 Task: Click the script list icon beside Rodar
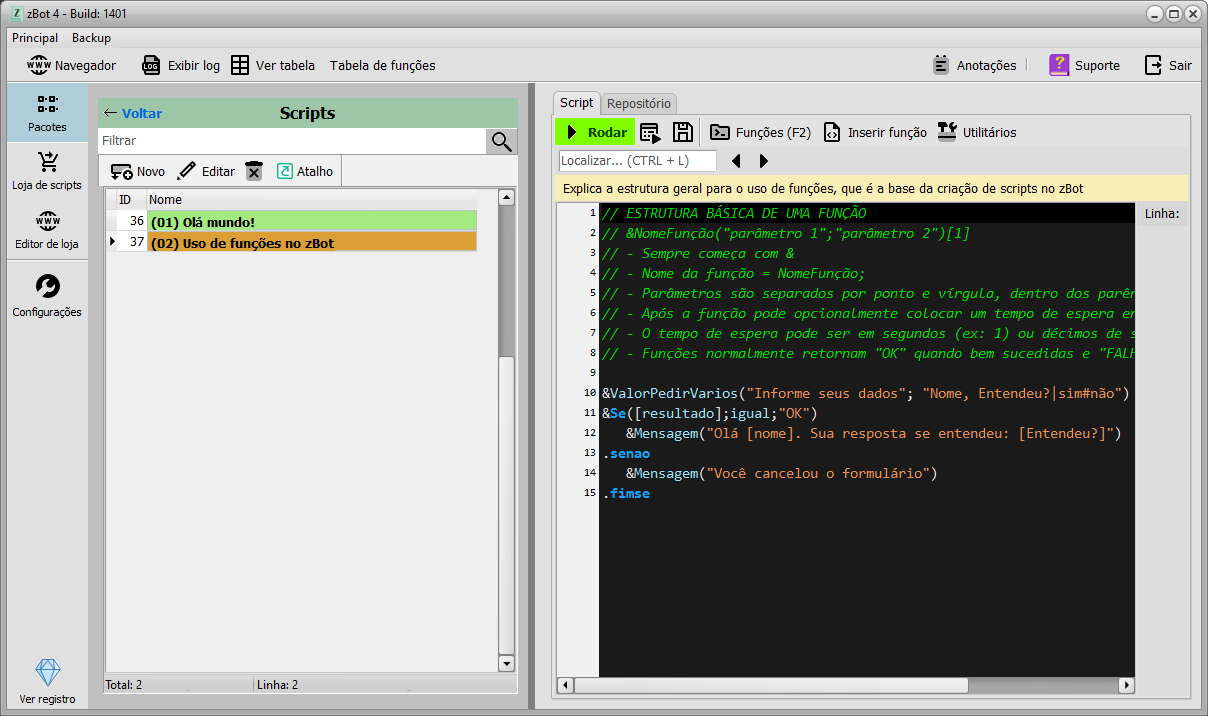click(650, 132)
